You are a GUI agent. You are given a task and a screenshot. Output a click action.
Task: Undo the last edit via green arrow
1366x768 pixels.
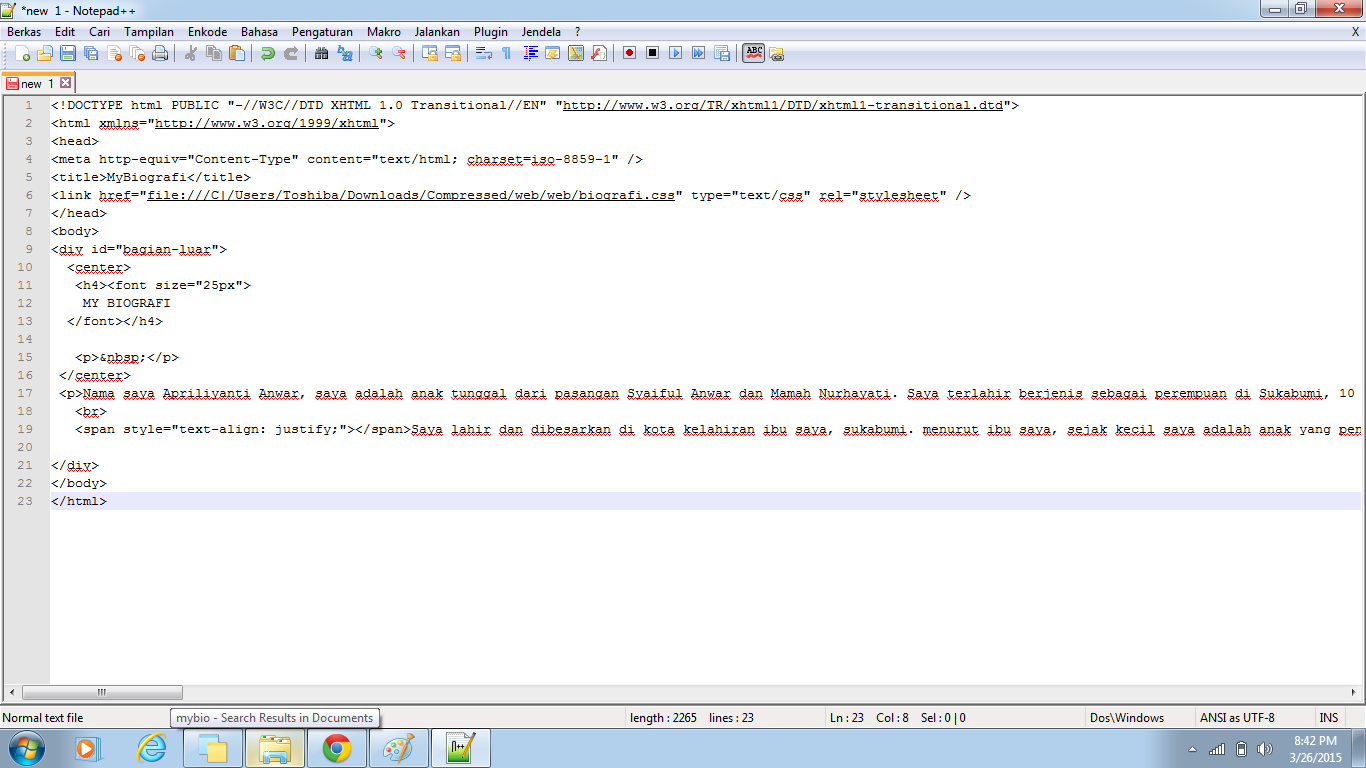[x=267, y=53]
